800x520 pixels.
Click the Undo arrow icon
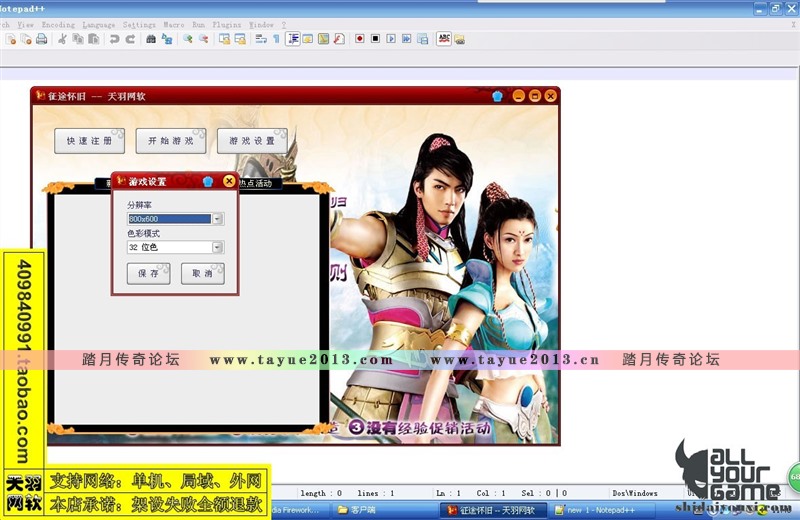coord(114,39)
